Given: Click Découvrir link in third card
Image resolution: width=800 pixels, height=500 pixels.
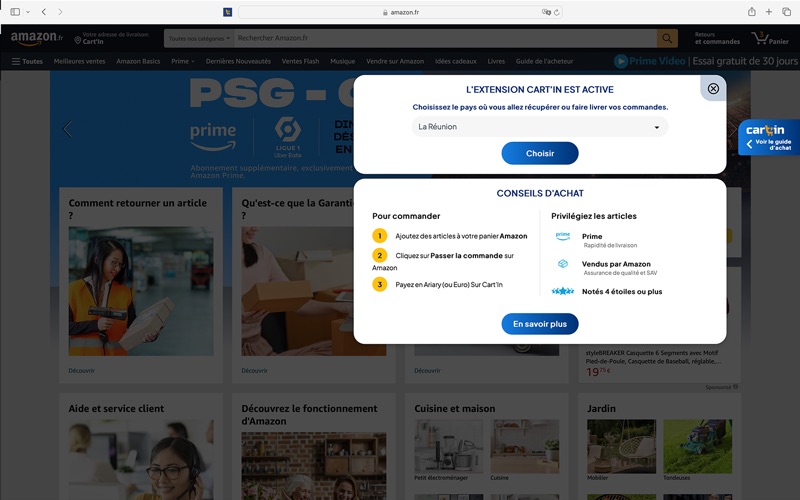Looking at the screenshot, I should click(428, 370).
